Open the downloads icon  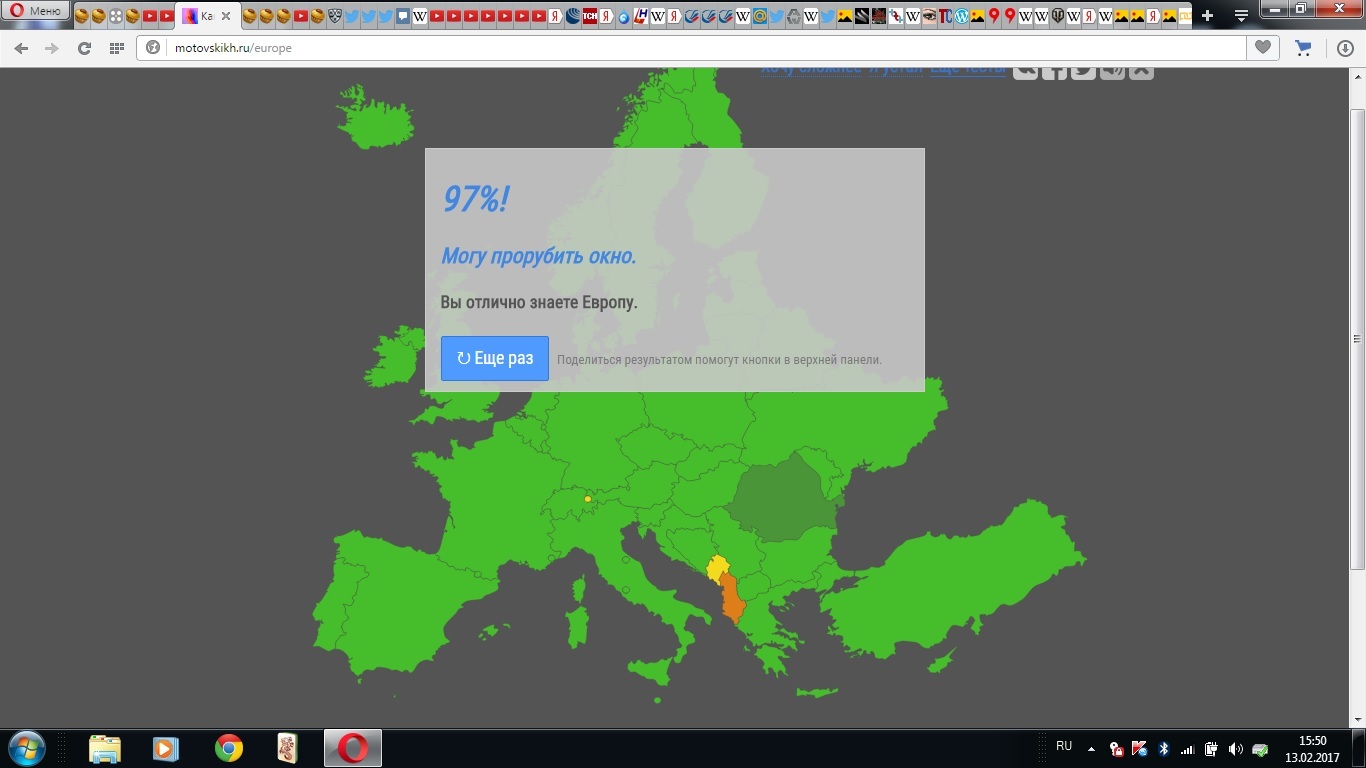tap(1345, 48)
